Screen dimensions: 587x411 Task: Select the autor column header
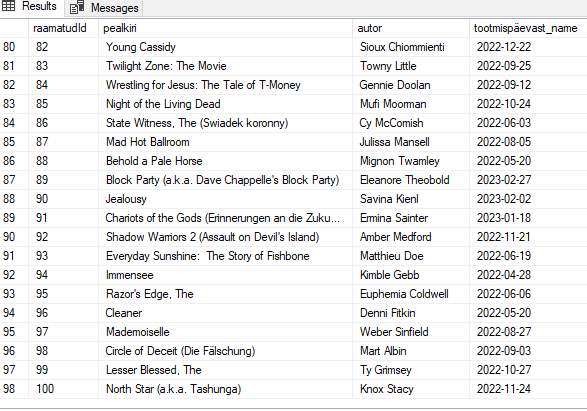coord(411,28)
